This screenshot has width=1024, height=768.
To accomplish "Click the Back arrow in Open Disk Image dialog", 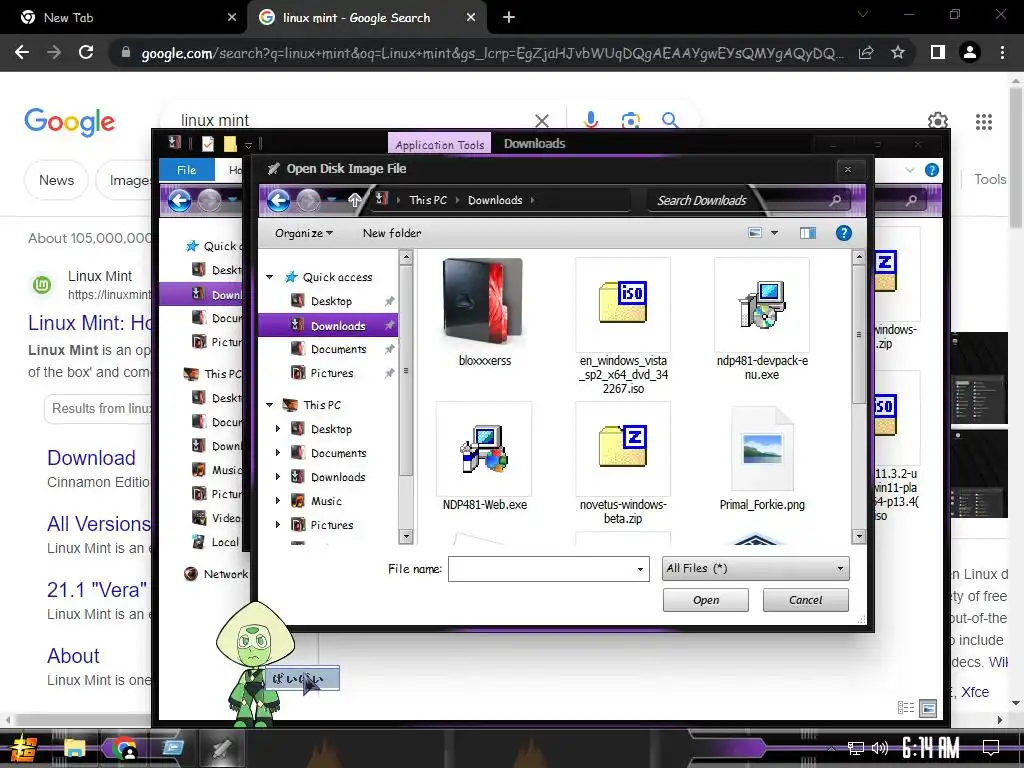I will click(278, 200).
